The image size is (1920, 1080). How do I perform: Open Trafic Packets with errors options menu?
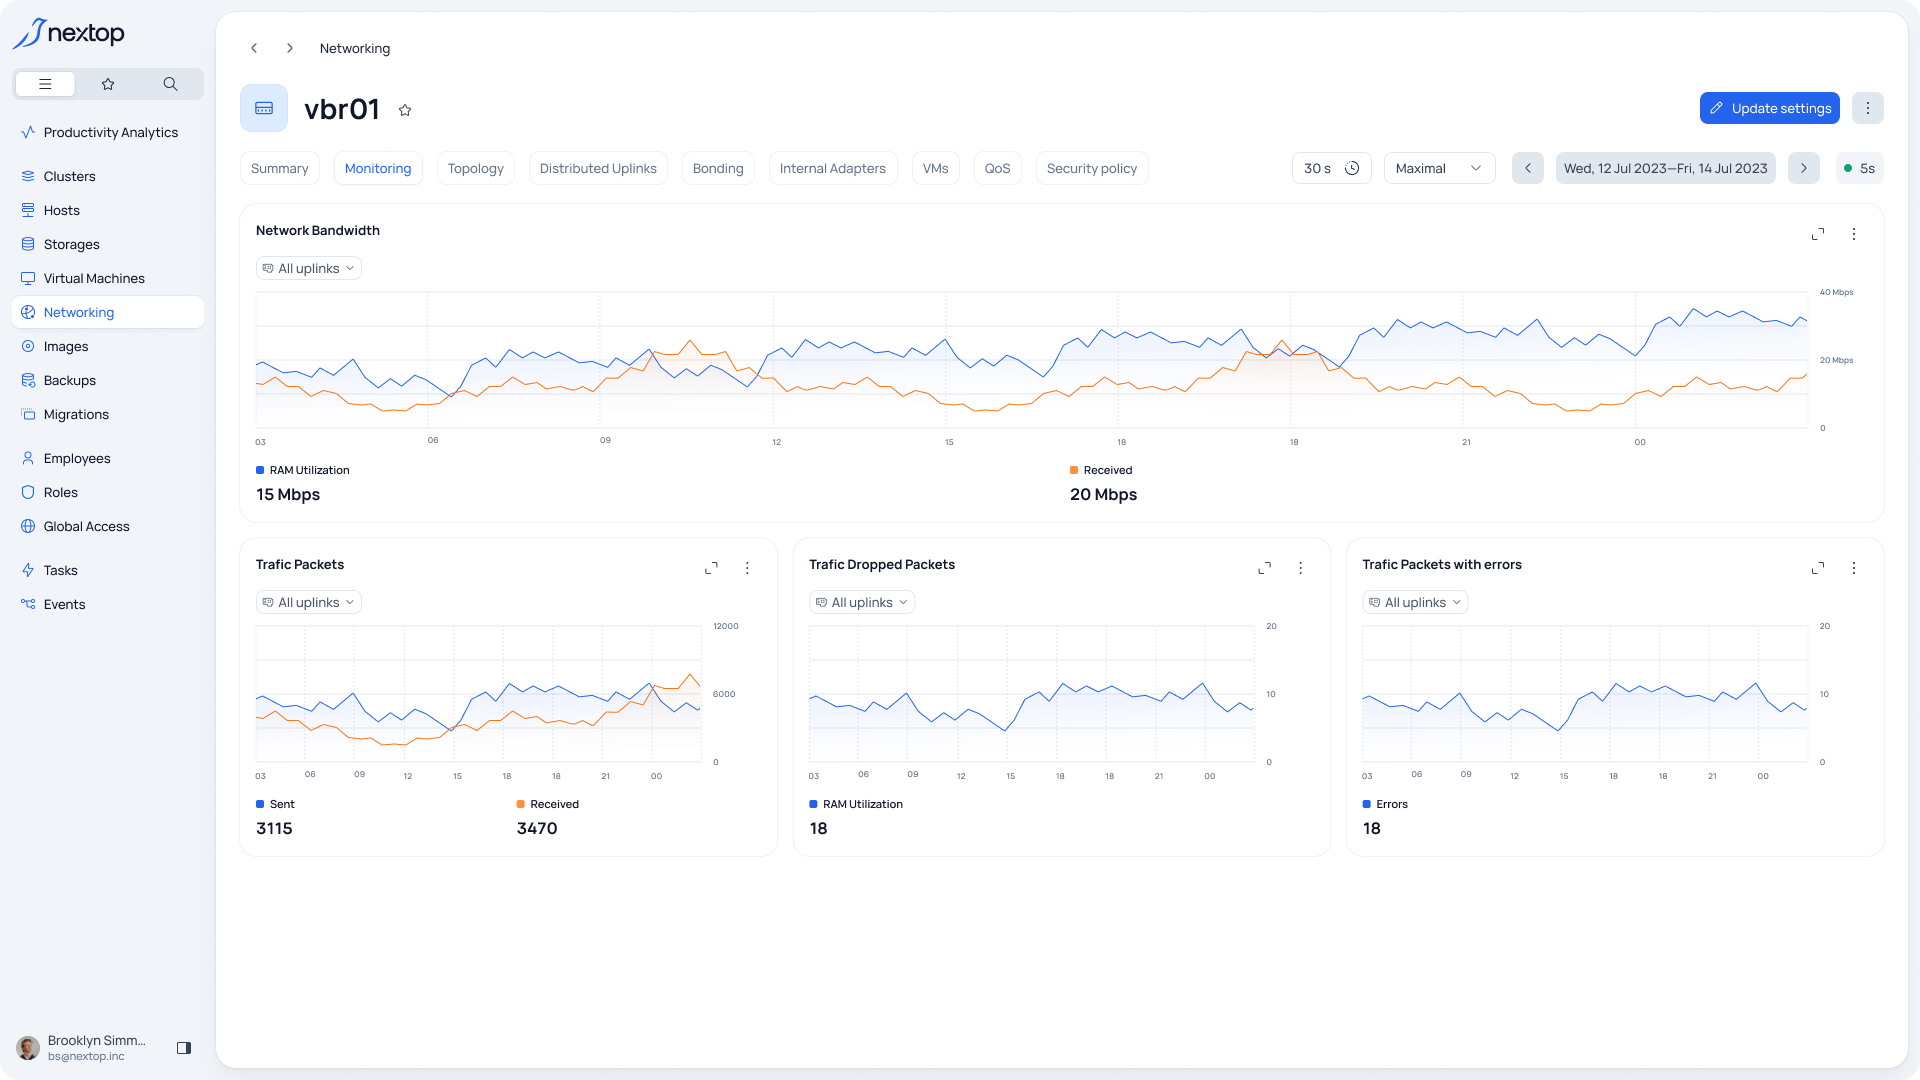coord(1854,568)
